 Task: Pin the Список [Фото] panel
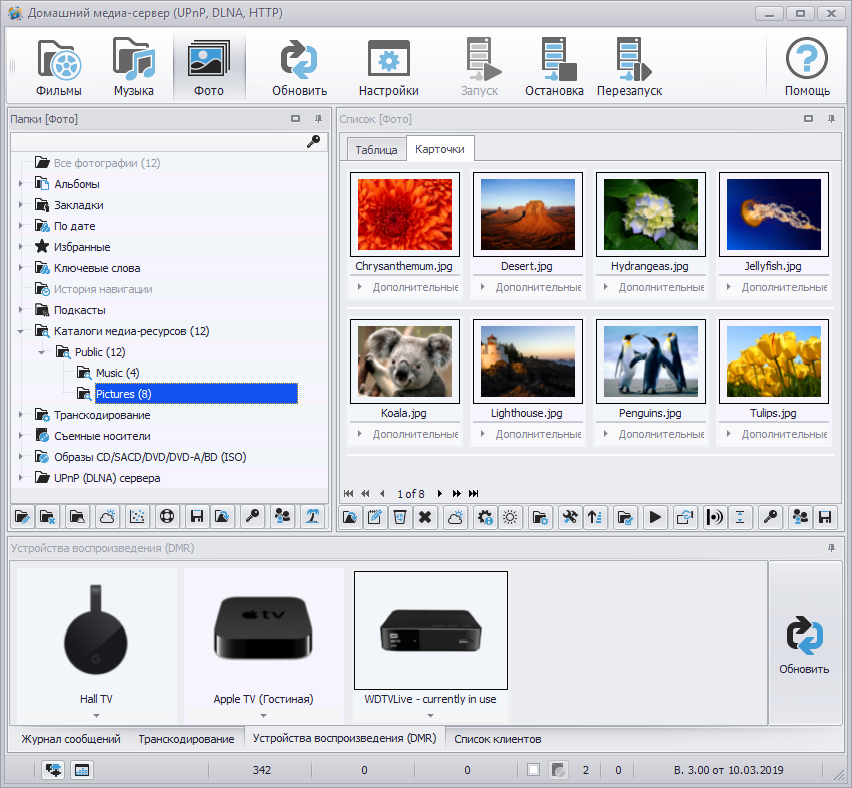(x=831, y=119)
